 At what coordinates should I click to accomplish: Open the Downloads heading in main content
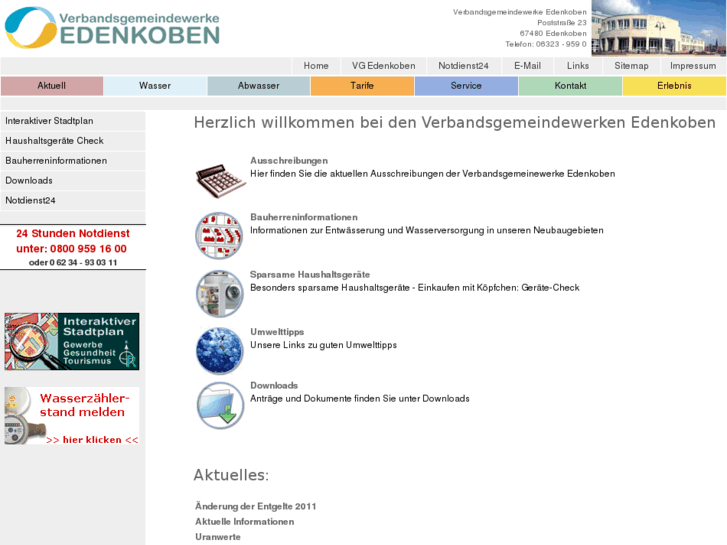click(x=274, y=385)
